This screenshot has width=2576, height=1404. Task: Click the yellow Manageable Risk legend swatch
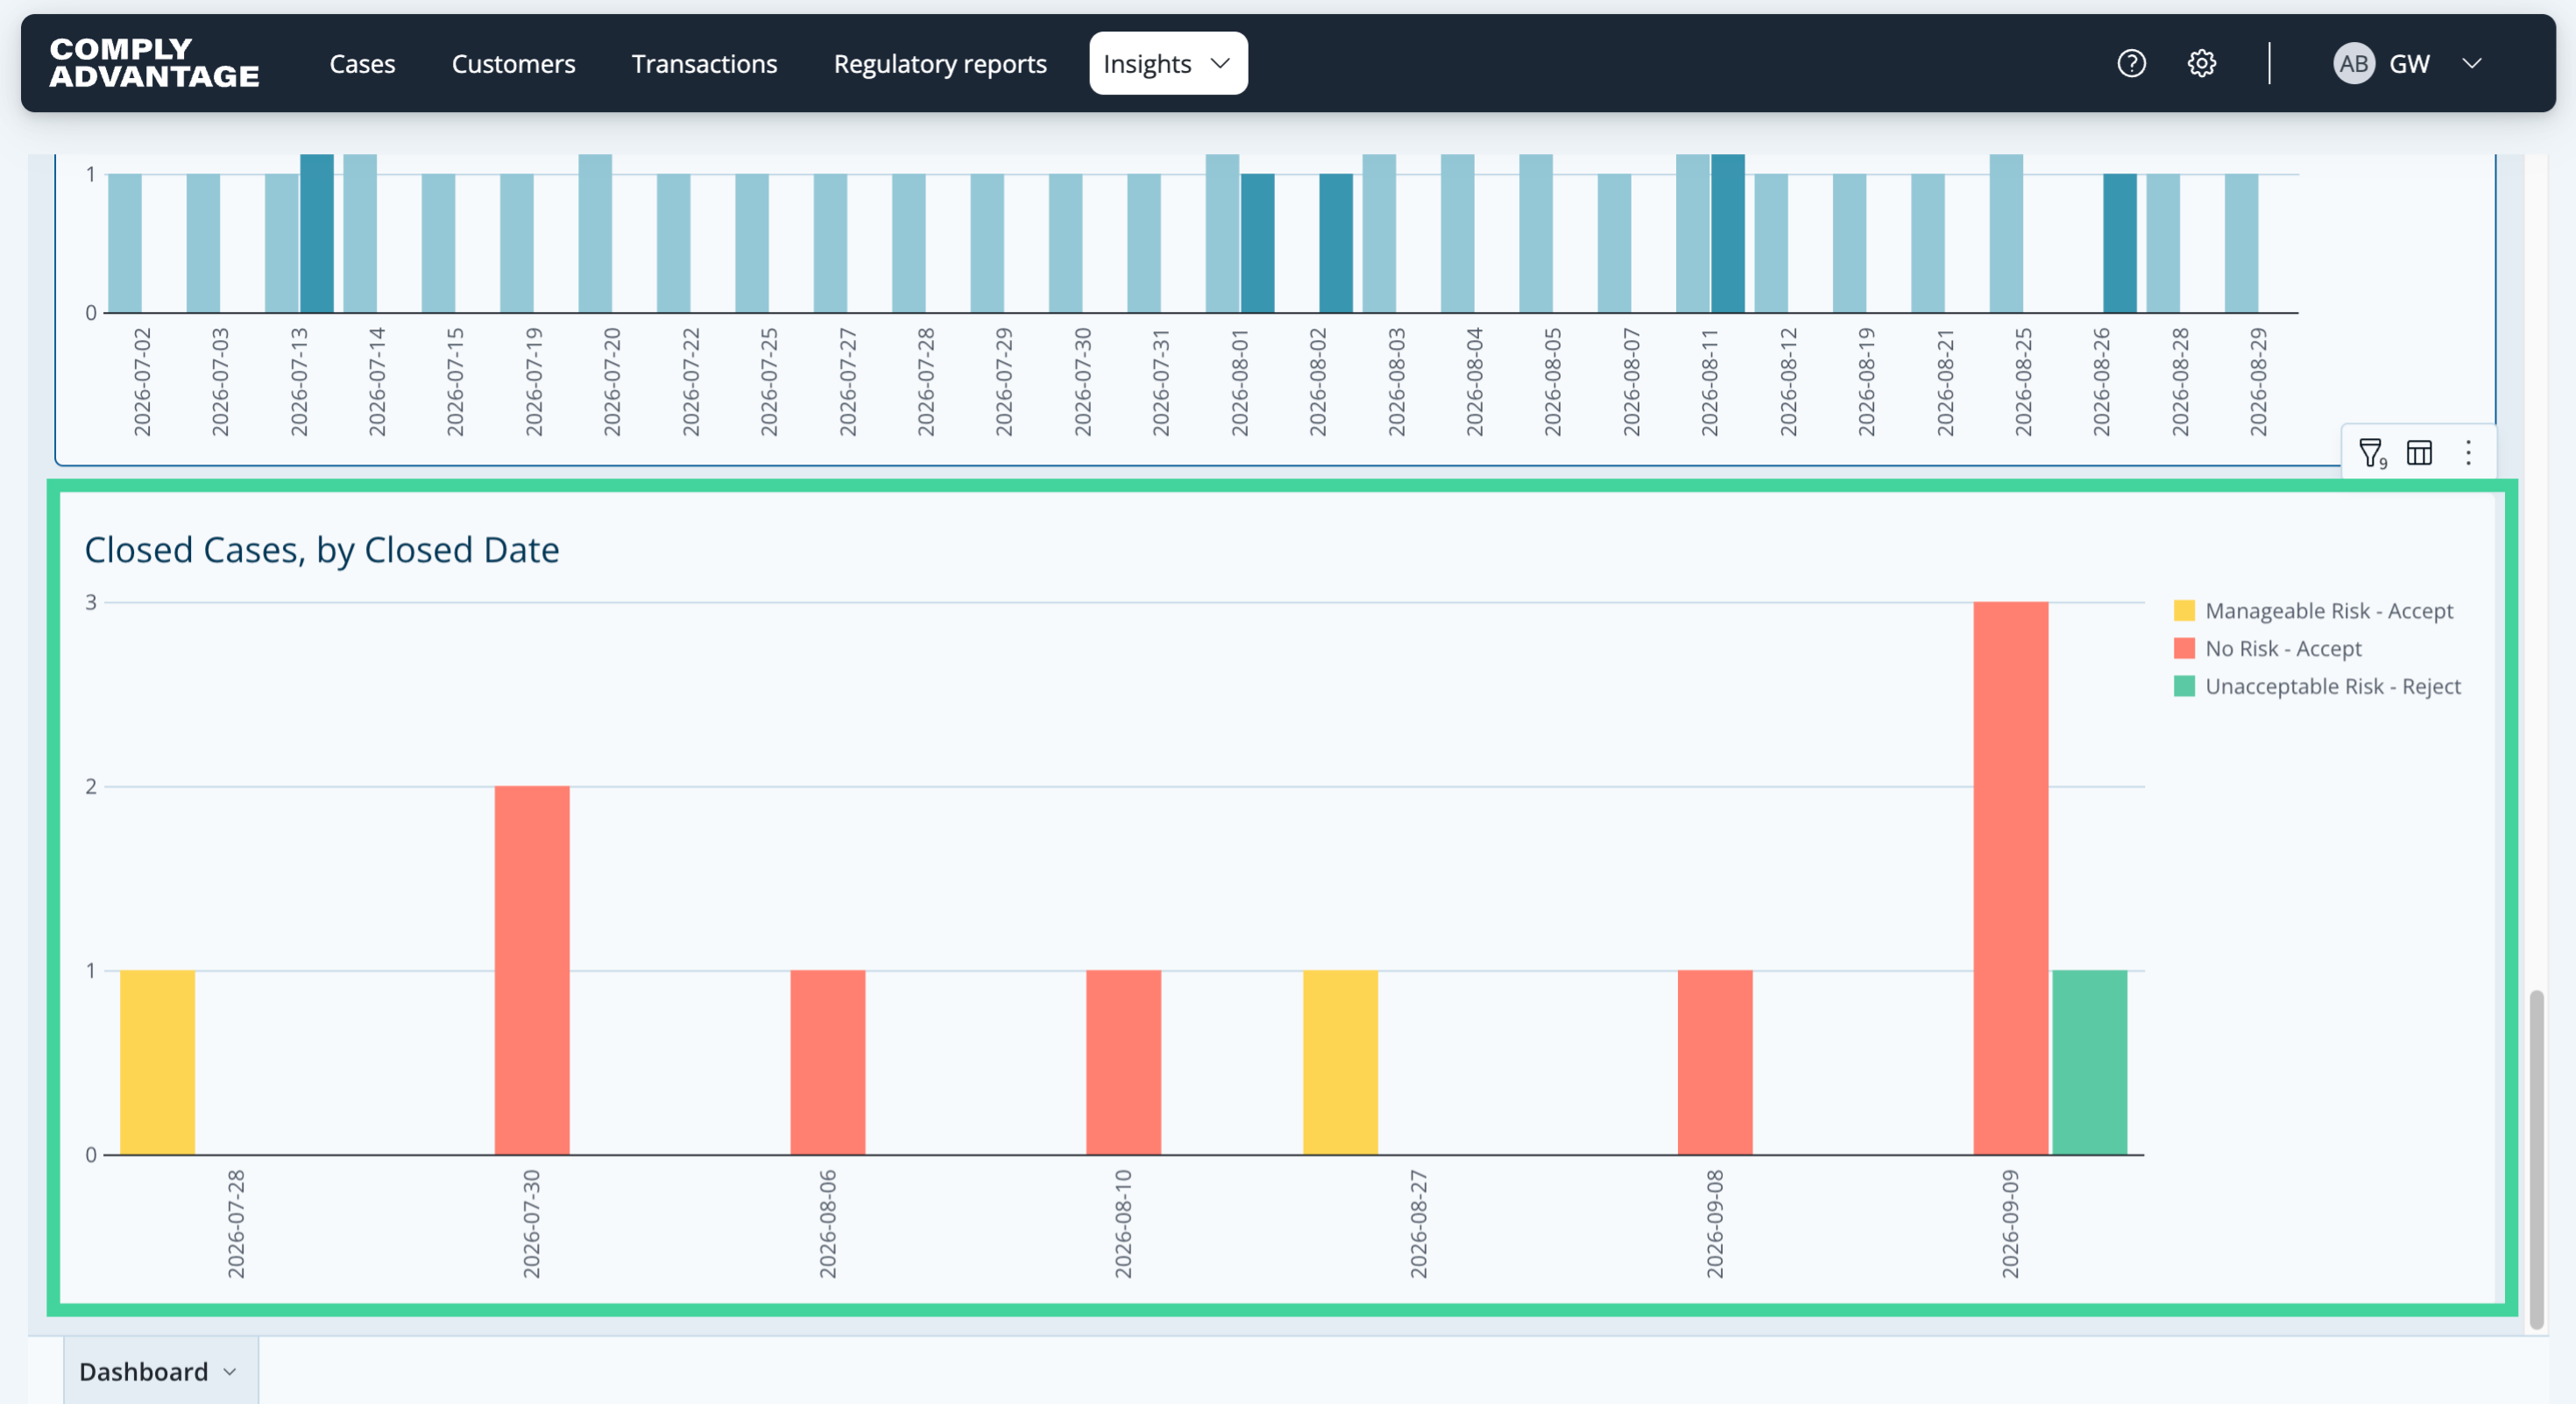click(x=2184, y=610)
